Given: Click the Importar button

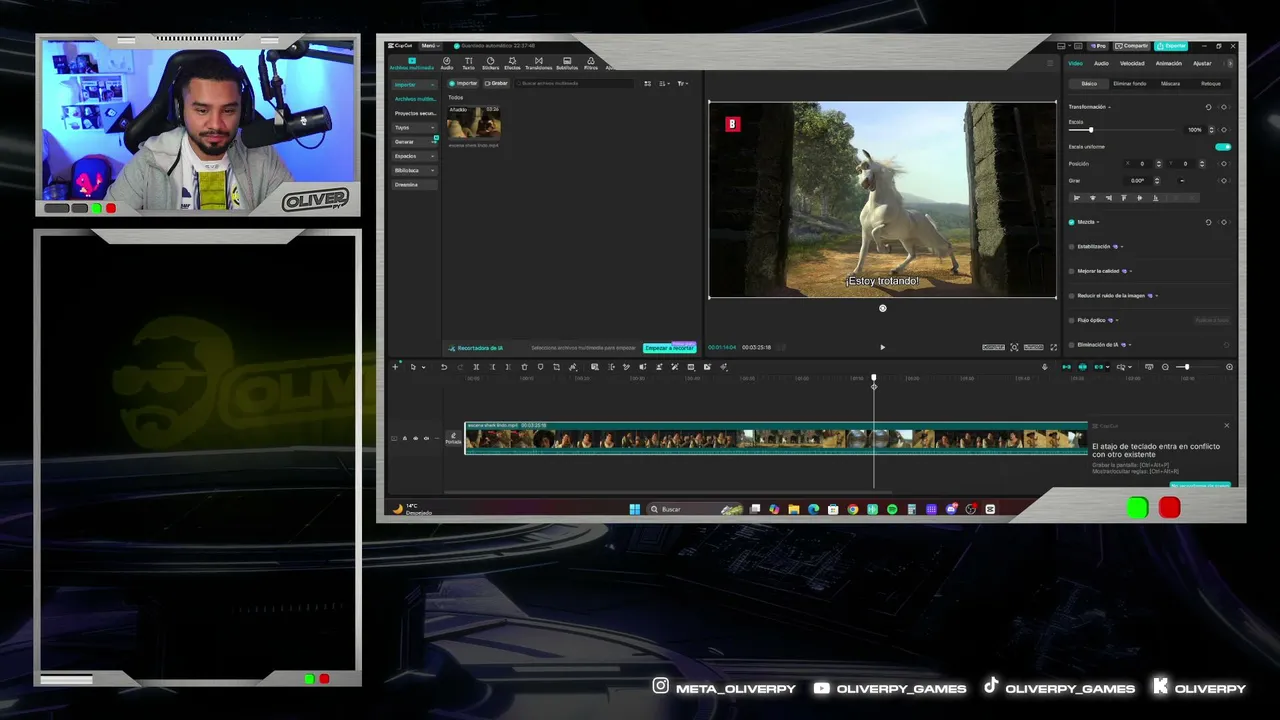Looking at the screenshot, I should (x=464, y=83).
